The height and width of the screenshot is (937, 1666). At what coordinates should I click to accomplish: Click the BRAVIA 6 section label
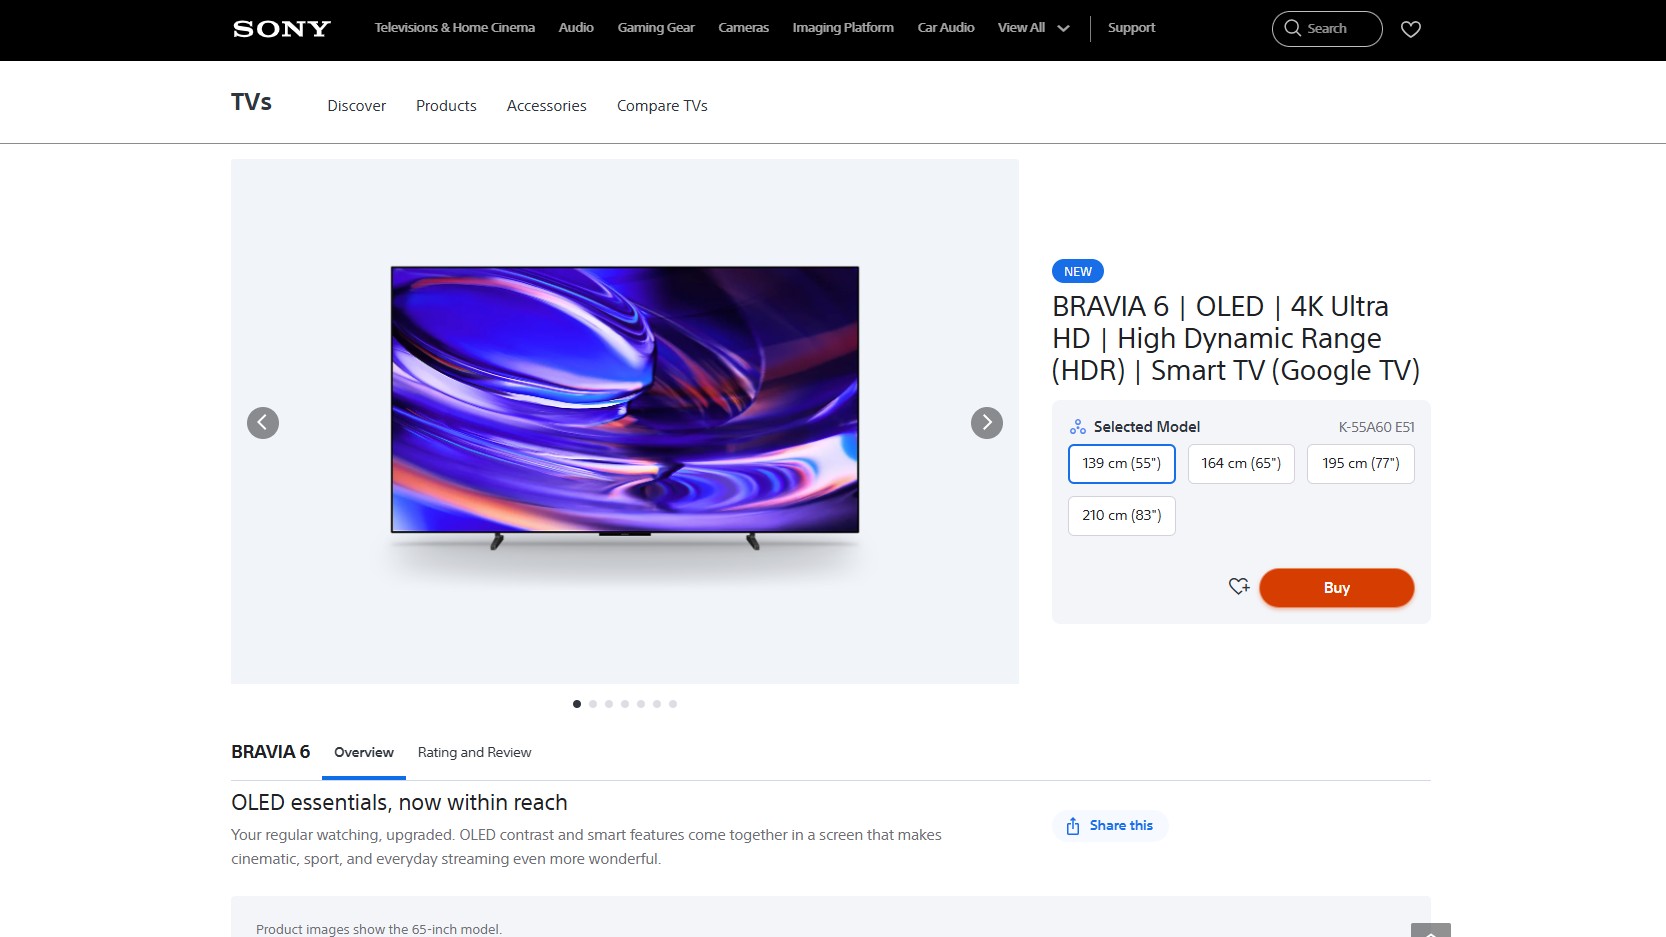271,752
